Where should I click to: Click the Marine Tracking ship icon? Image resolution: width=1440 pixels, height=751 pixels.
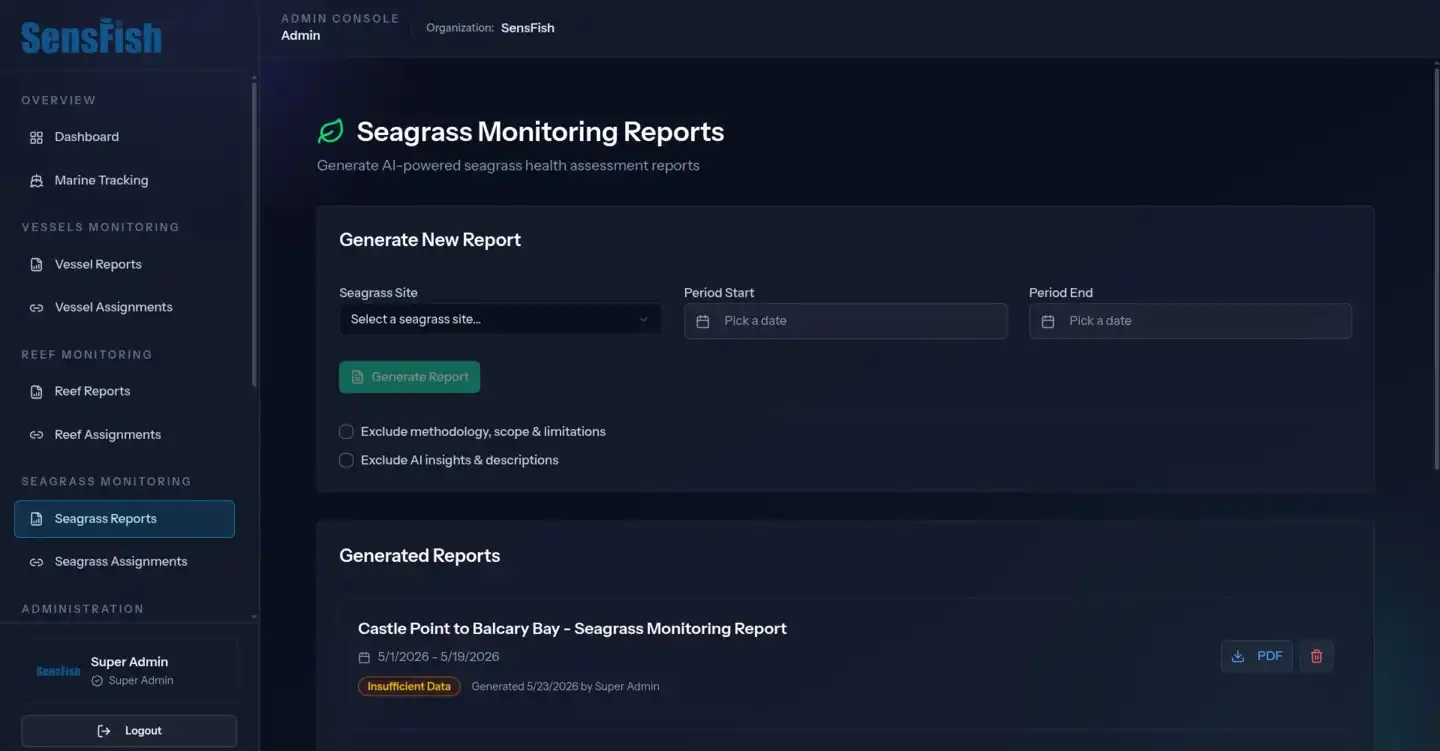37,181
